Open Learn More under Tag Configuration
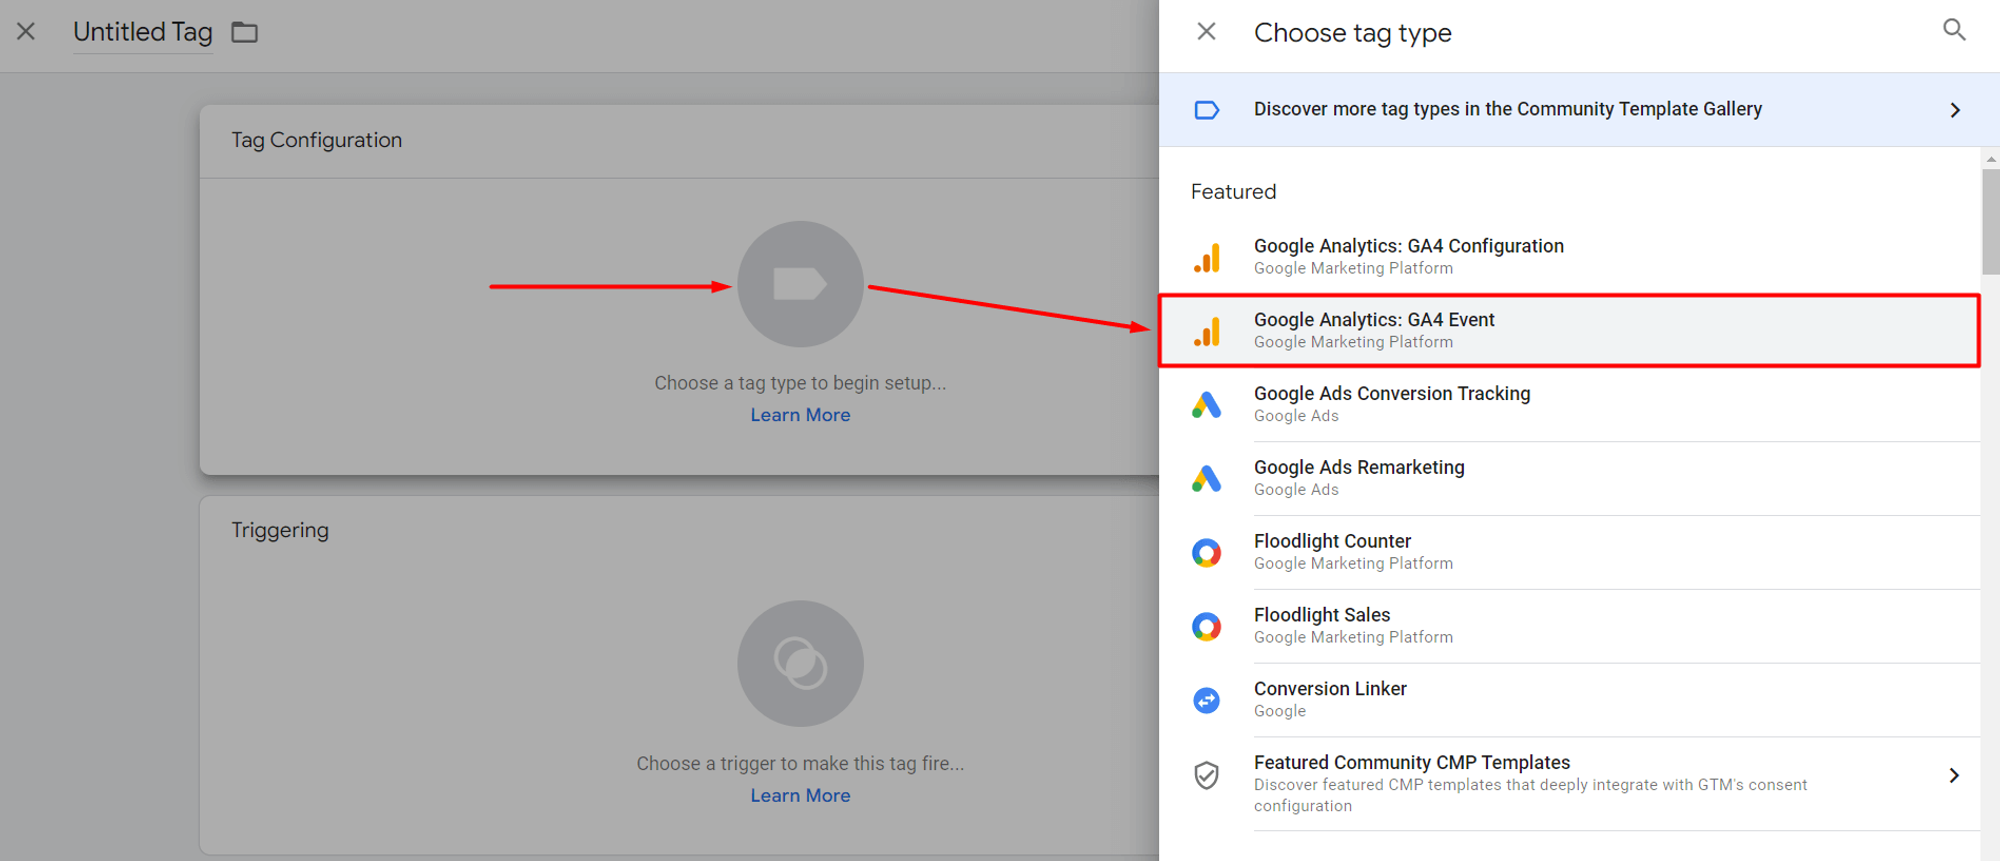 pyautogui.click(x=800, y=415)
